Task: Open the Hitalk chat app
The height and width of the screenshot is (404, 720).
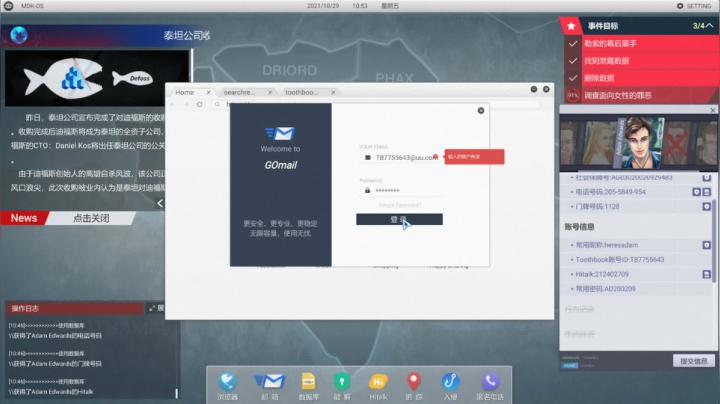Action: pyautogui.click(x=378, y=386)
